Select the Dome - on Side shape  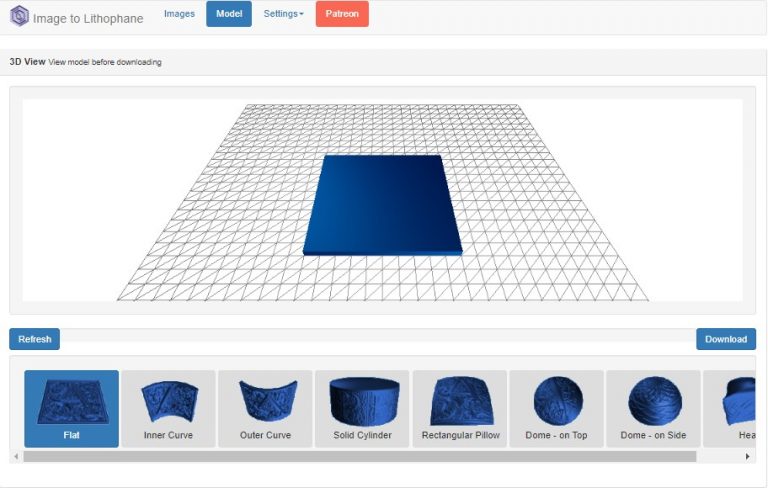click(x=653, y=409)
